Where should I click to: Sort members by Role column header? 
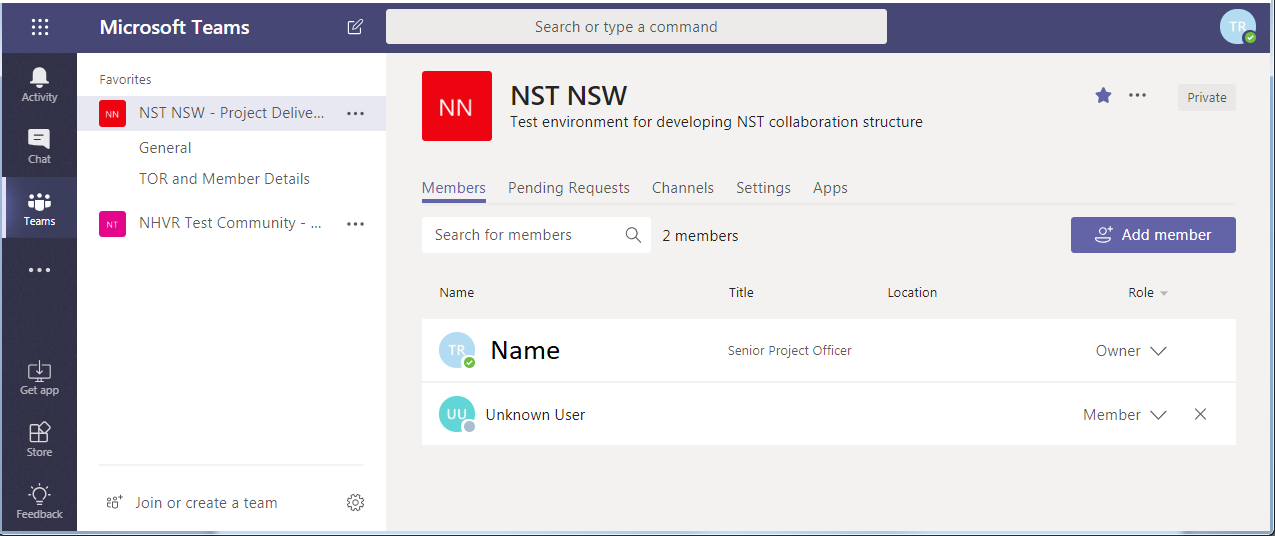pyautogui.click(x=1148, y=293)
